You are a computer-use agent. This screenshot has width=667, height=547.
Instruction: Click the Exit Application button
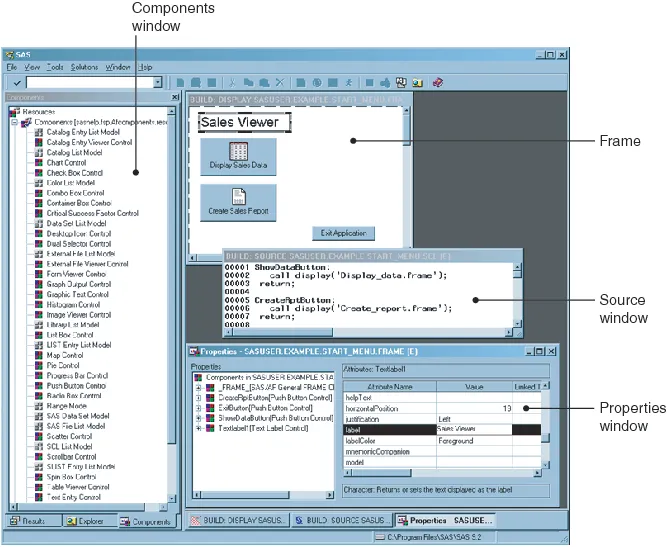[344, 233]
